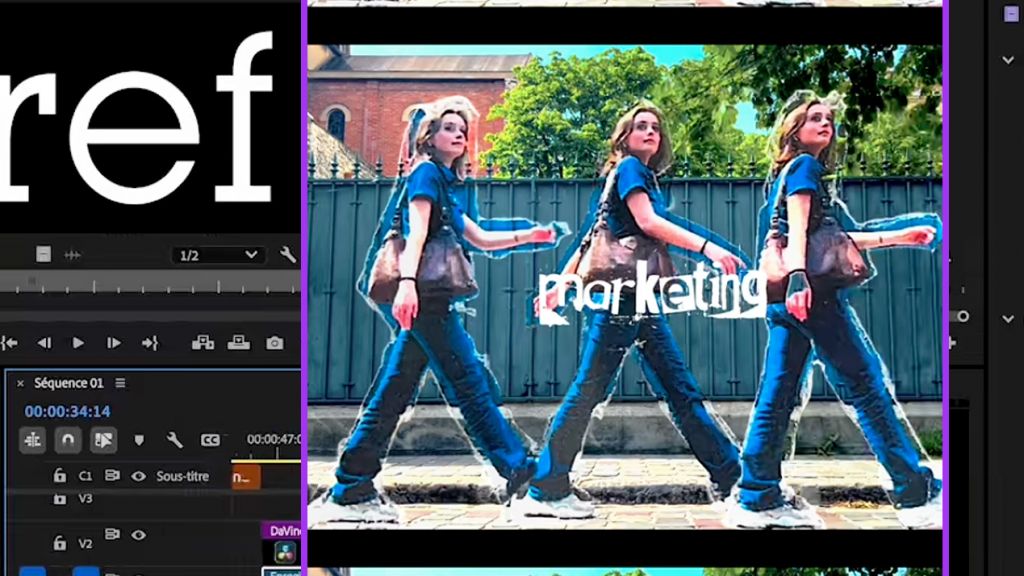Click the CC captions track options button
The width and height of the screenshot is (1024, 576).
(210, 439)
